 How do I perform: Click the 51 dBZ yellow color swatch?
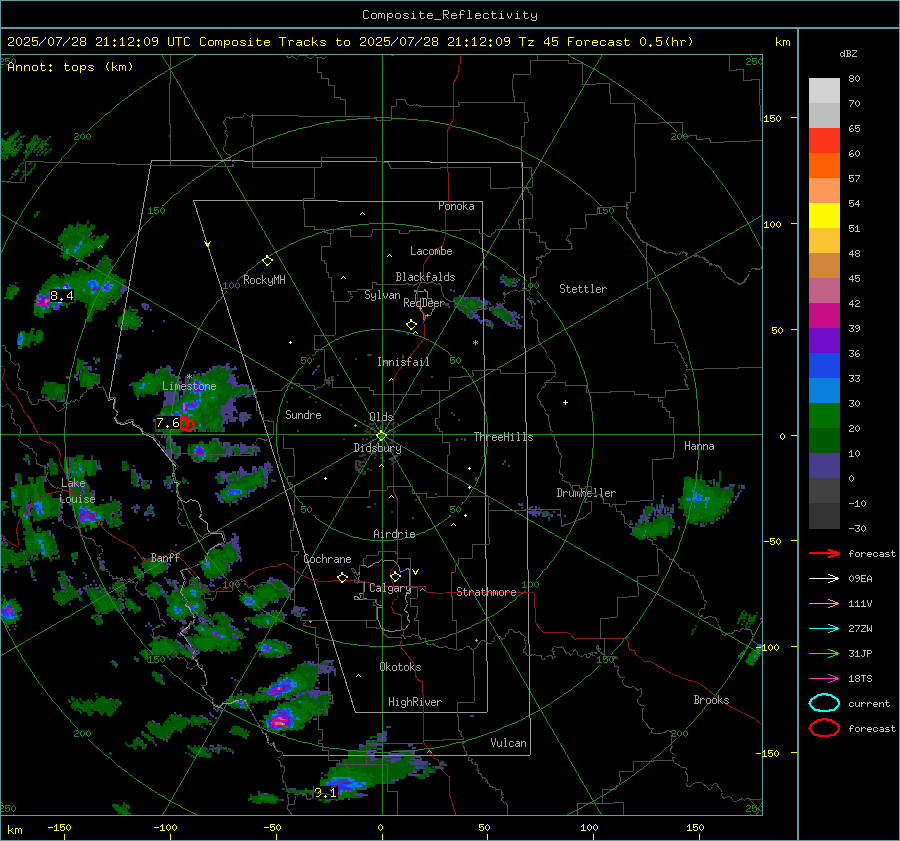pyautogui.click(x=824, y=216)
